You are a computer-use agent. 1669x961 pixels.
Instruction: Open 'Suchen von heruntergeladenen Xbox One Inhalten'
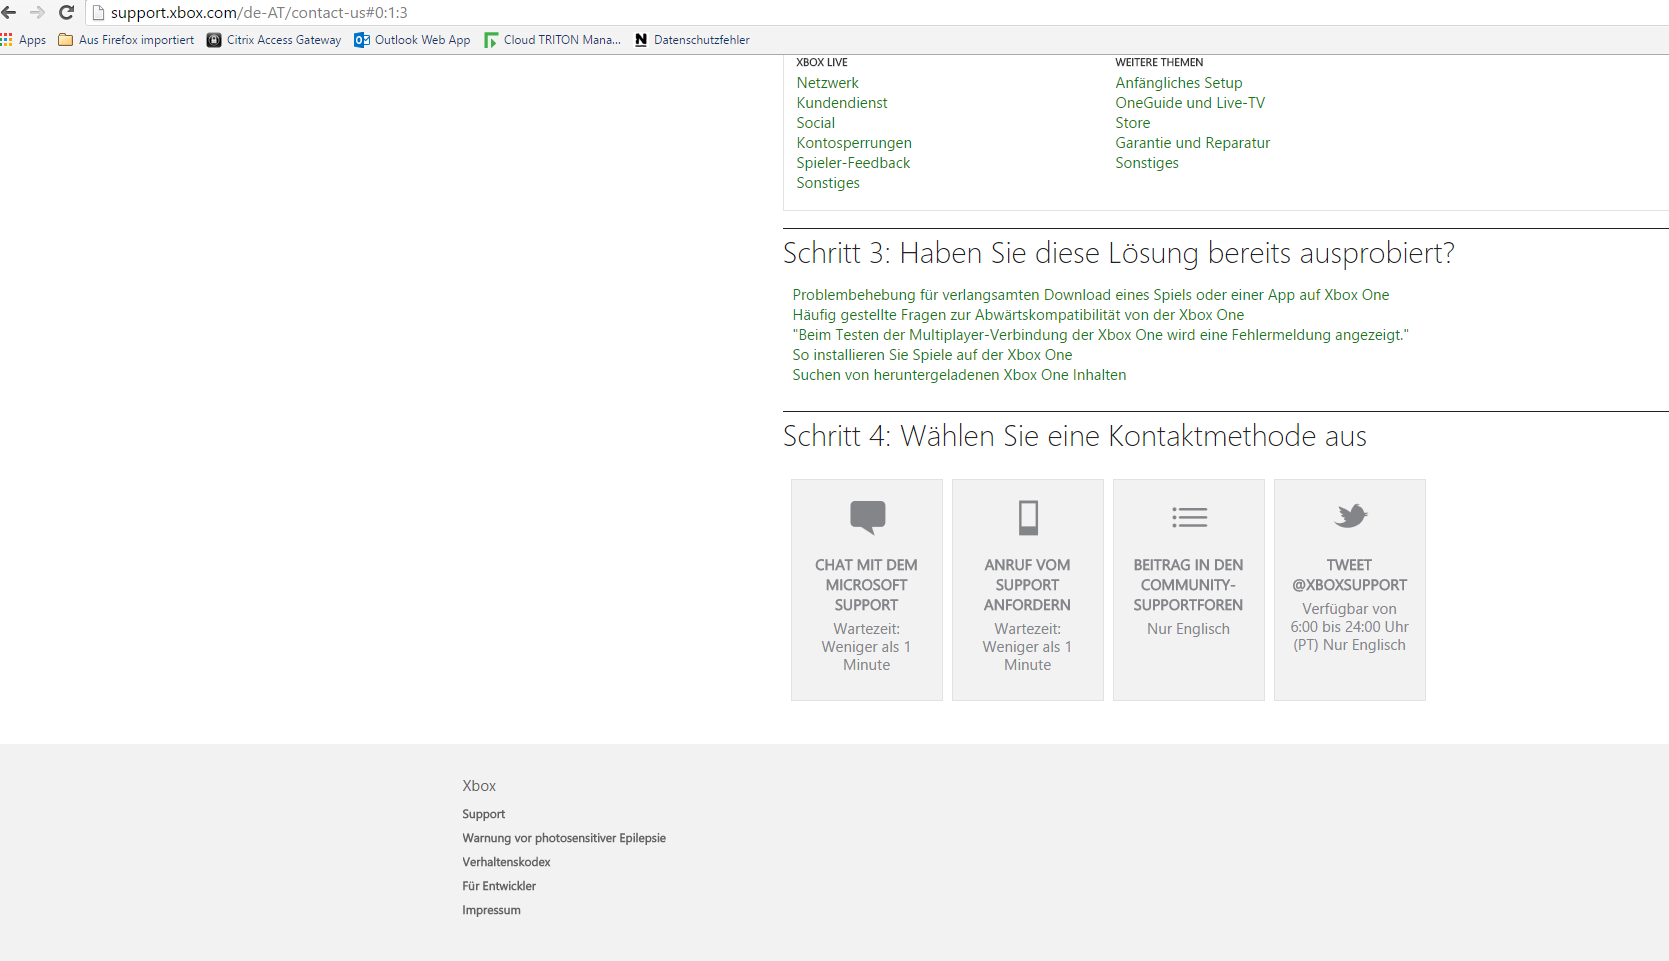click(959, 375)
